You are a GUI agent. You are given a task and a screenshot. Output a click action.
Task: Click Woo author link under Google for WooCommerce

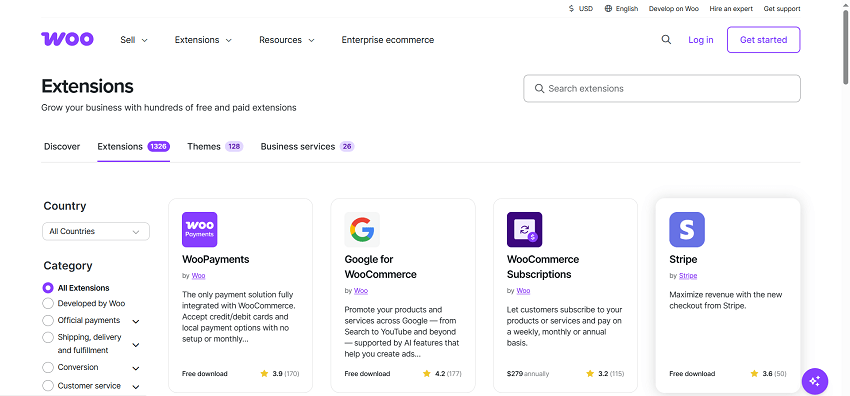pos(361,291)
